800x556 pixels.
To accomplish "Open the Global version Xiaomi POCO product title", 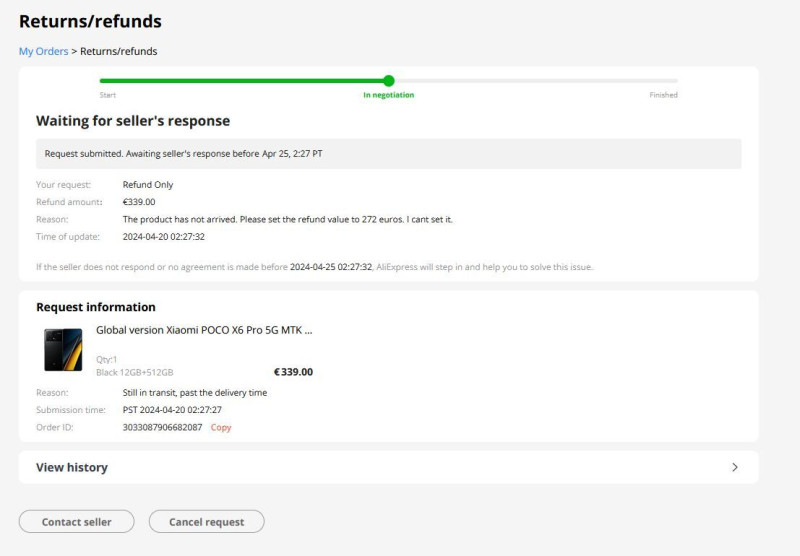I will click(x=204, y=329).
